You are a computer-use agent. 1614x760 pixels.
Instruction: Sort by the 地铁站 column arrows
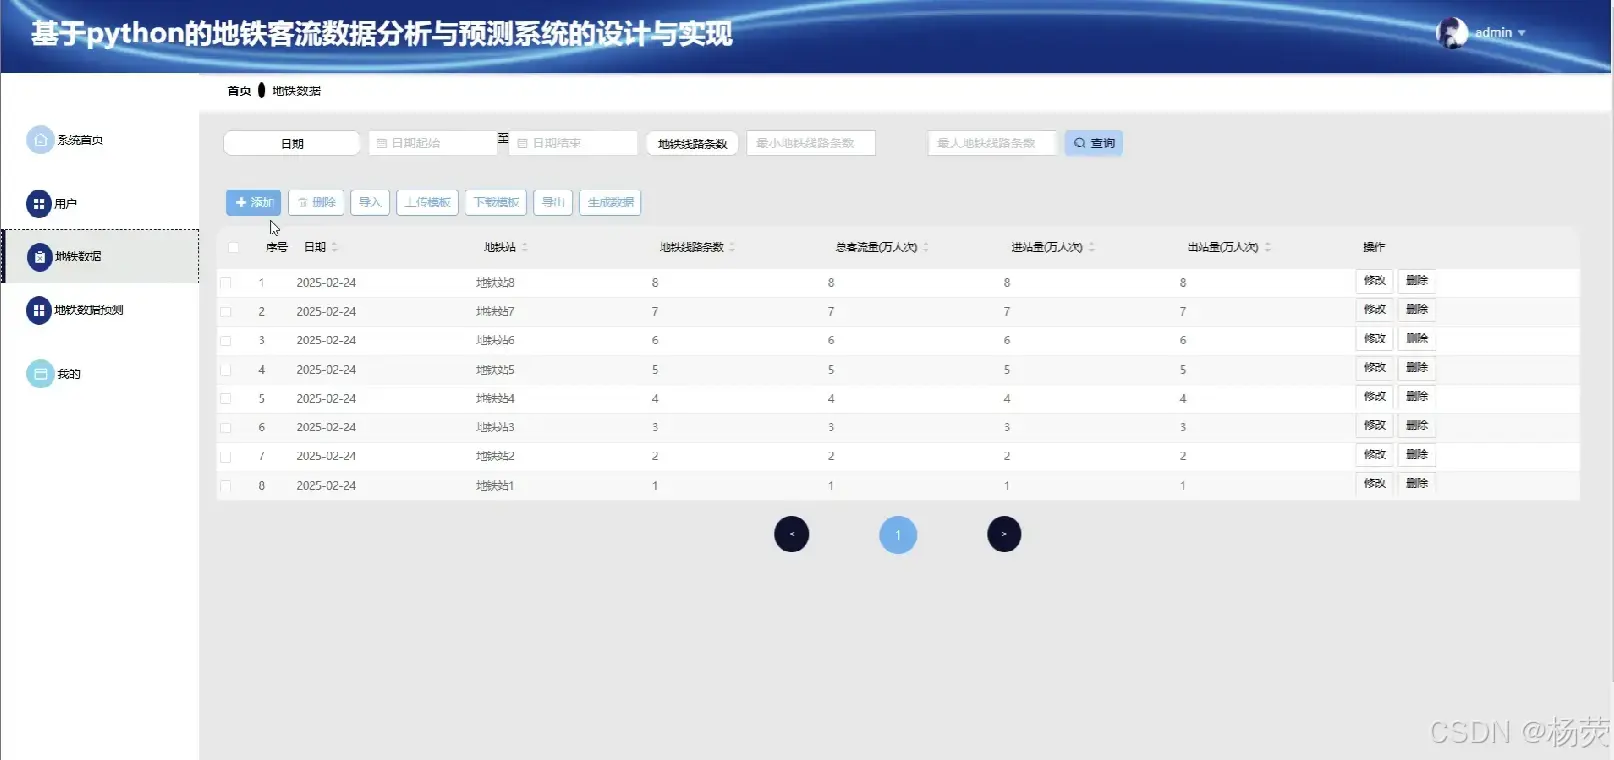click(x=525, y=247)
